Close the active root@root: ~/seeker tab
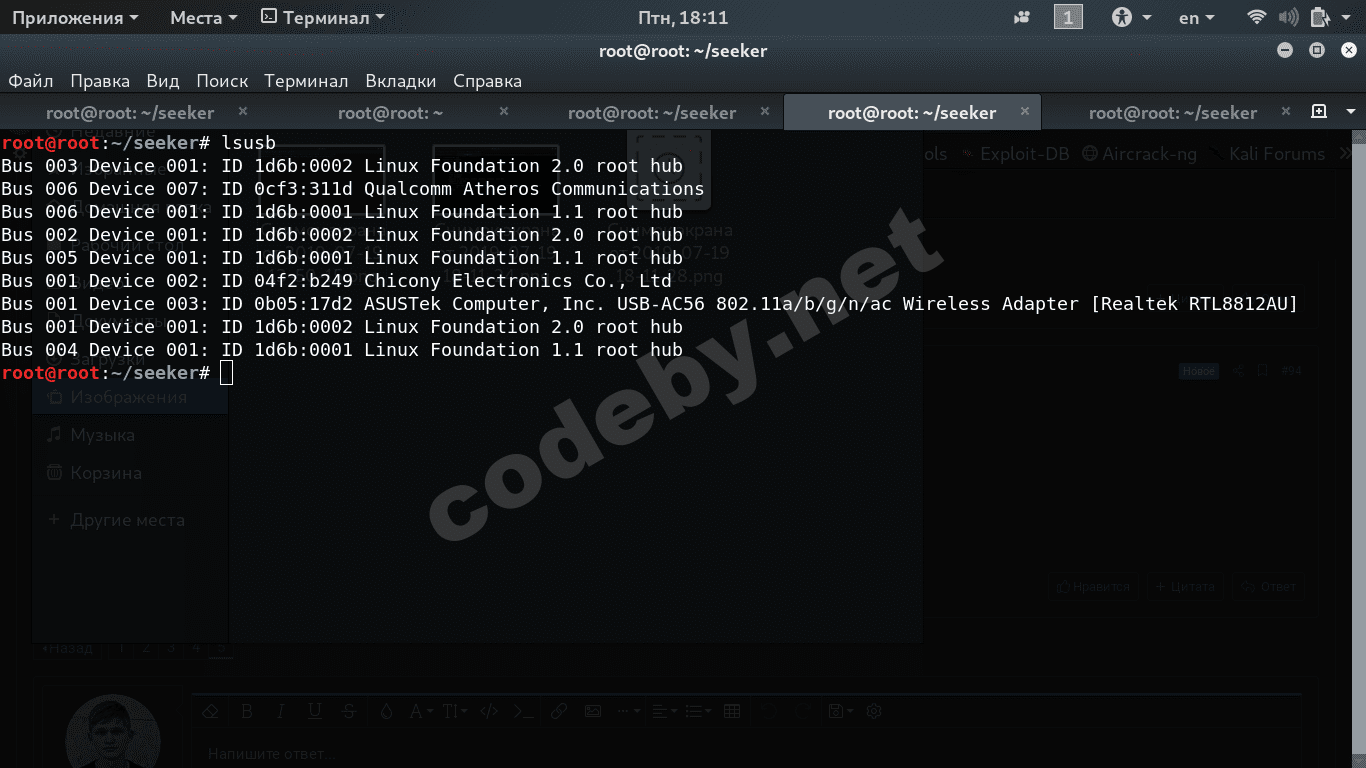The image size is (1366, 768). click(x=1026, y=112)
